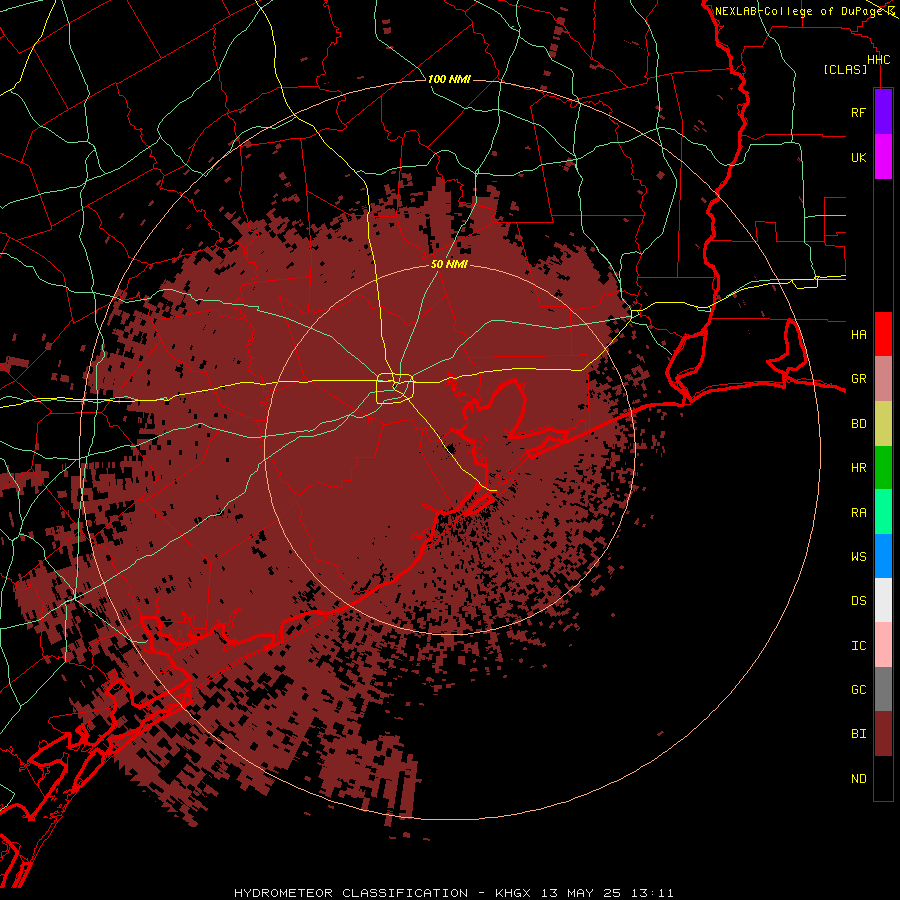Click the yellow loop at radar map center
This screenshot has height=900, width=900.
point(395,389)
